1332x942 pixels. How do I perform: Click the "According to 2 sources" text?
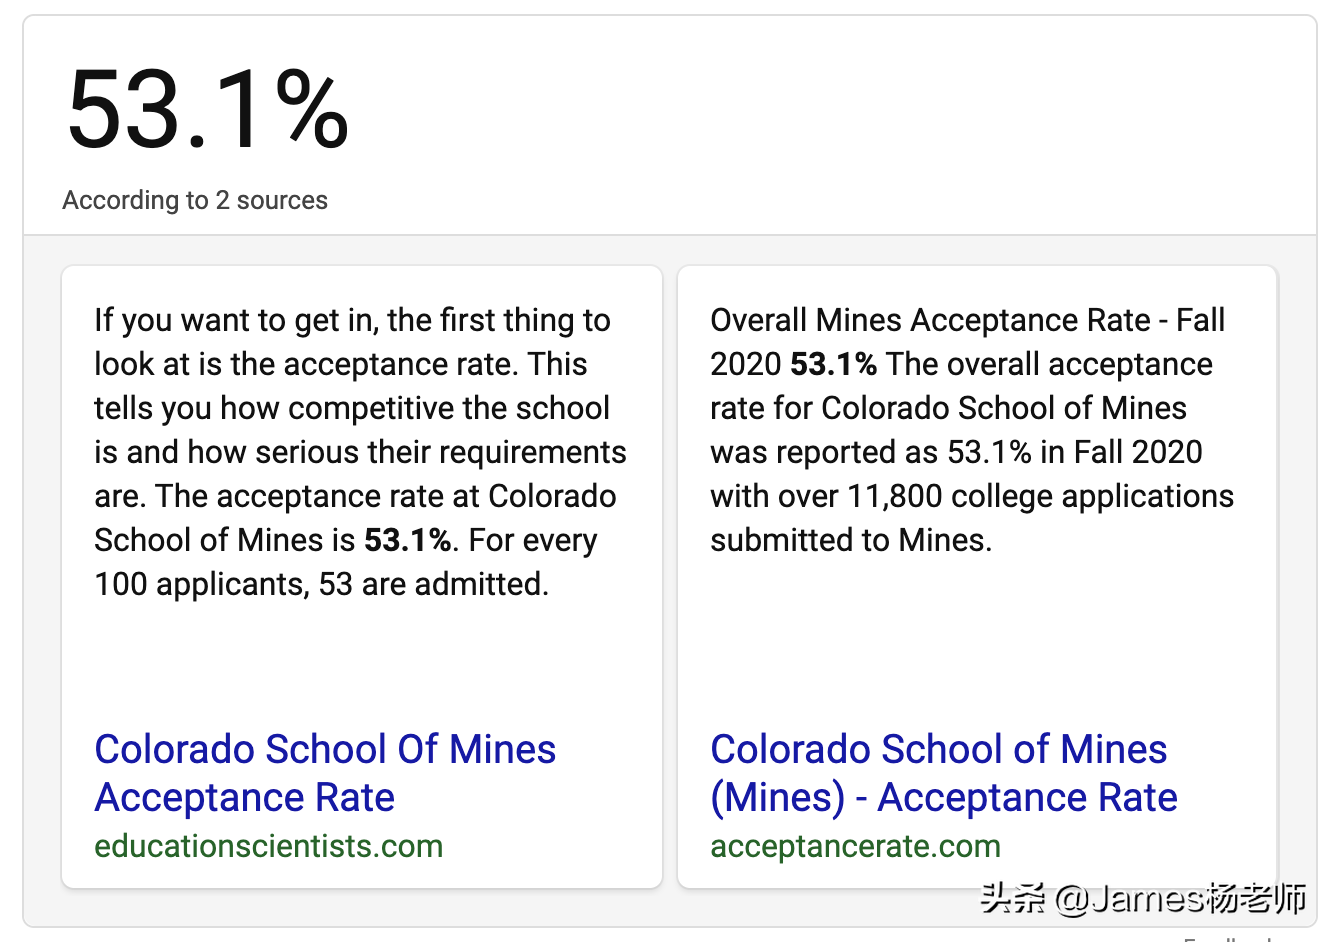tap(195, 200)
